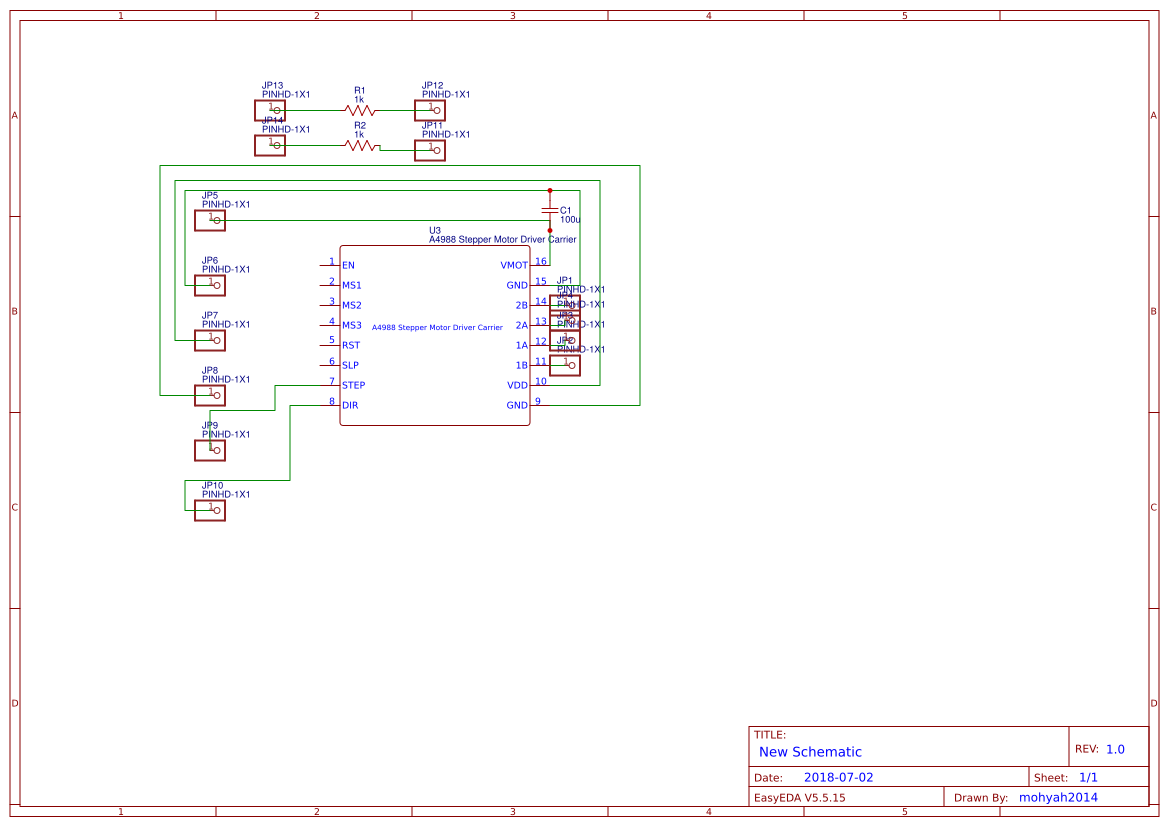Viewport: 1169px width, 827px height.
Task: Click the R1 designator label
Action: (359, 90)
